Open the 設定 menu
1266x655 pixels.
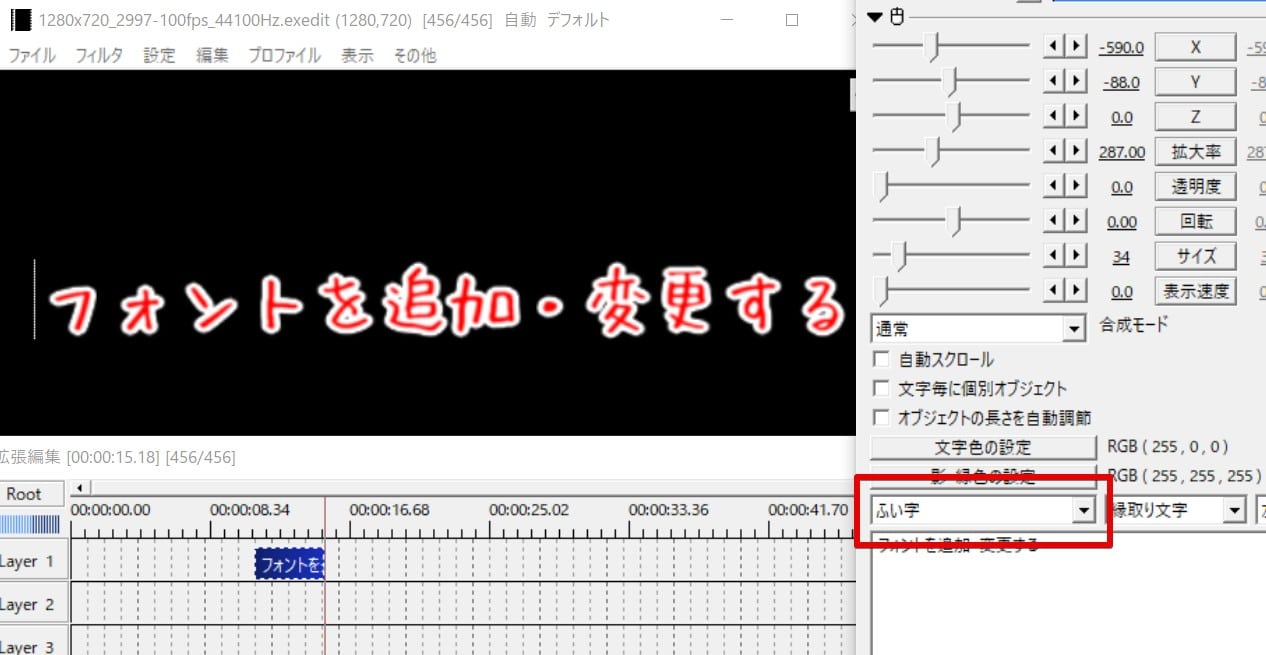(159, 56)
